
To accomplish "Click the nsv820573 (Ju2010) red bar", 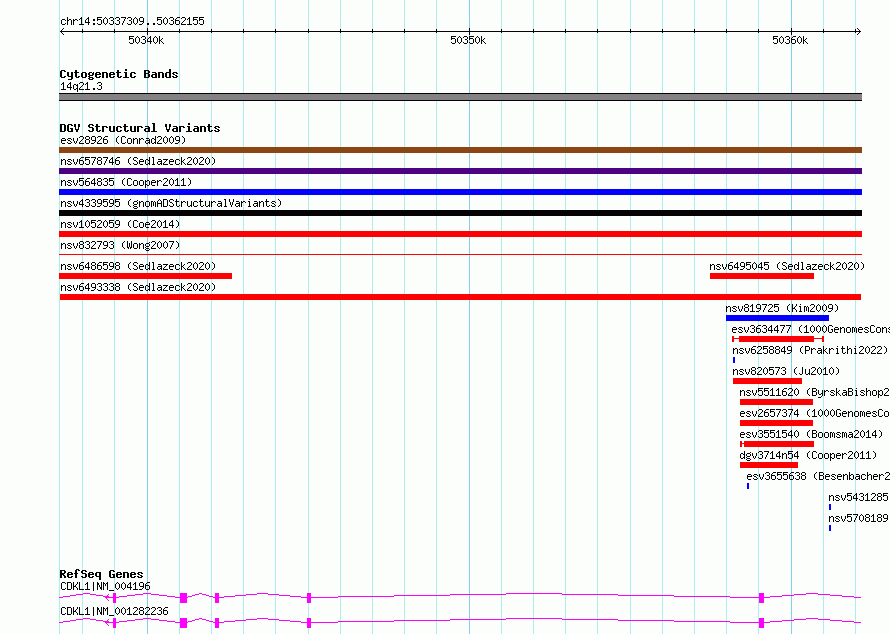I will coord(767,381).
